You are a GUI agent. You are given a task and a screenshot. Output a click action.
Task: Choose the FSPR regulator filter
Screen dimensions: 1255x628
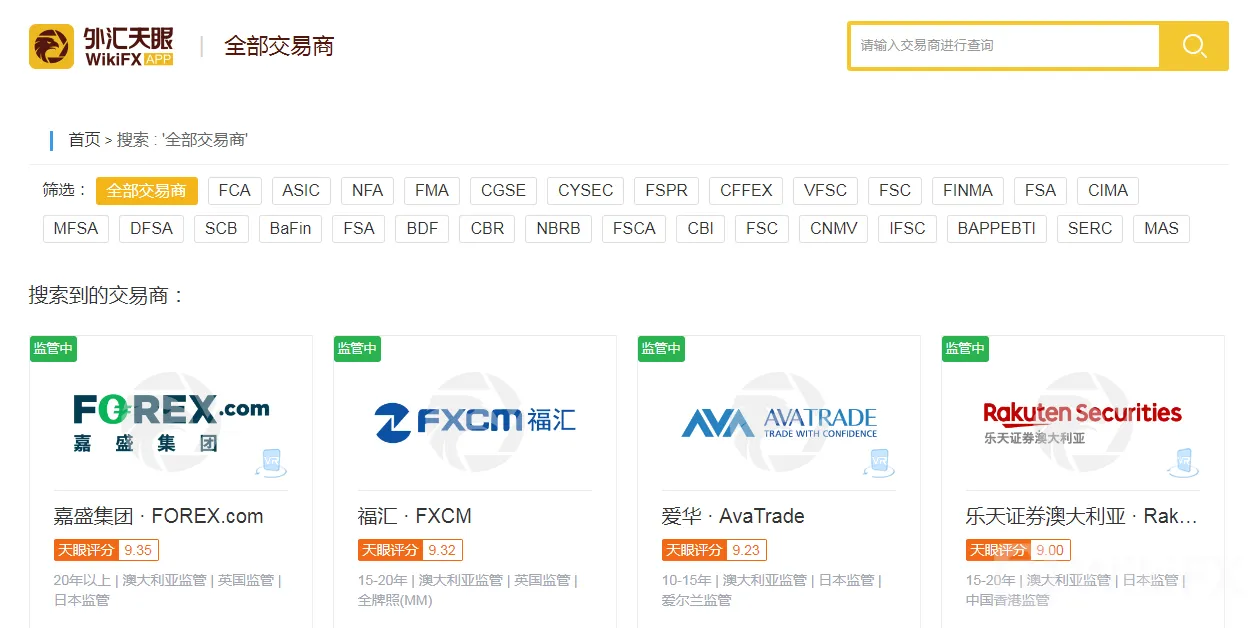click(x=666, y=191)
